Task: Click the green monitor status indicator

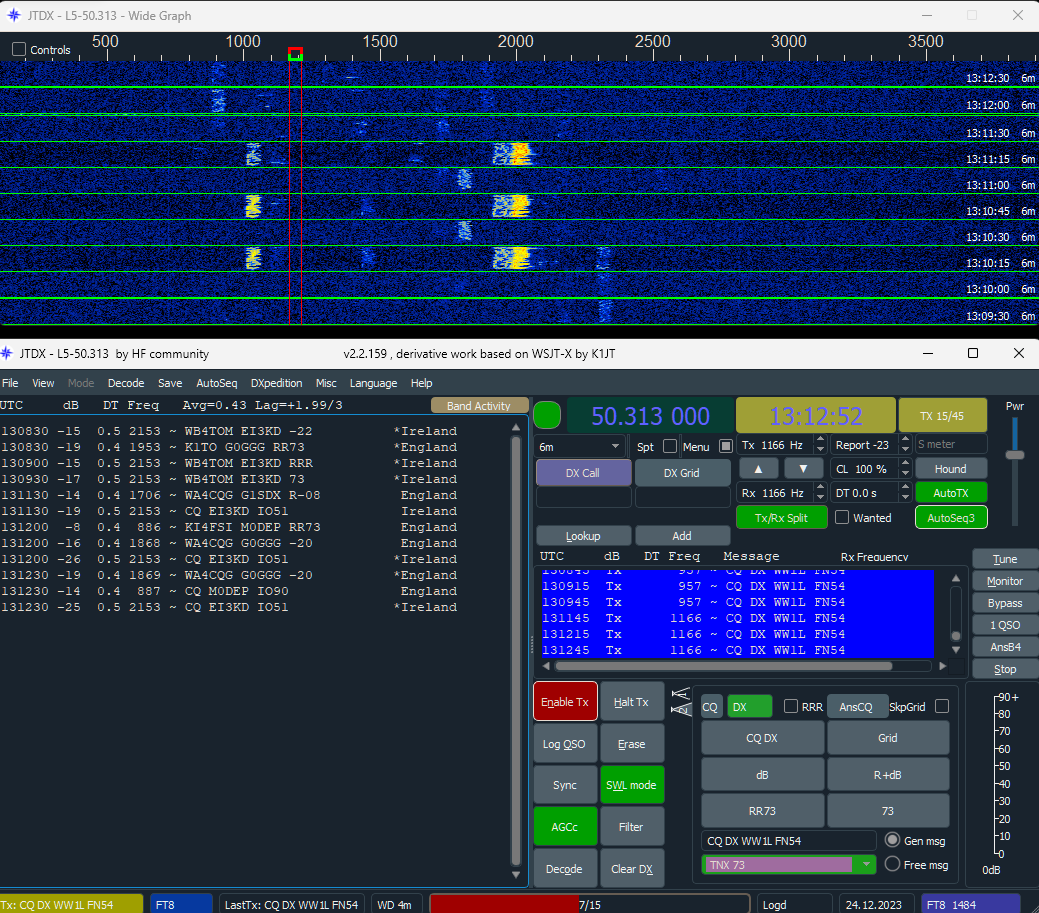Action: pos(547,415)
